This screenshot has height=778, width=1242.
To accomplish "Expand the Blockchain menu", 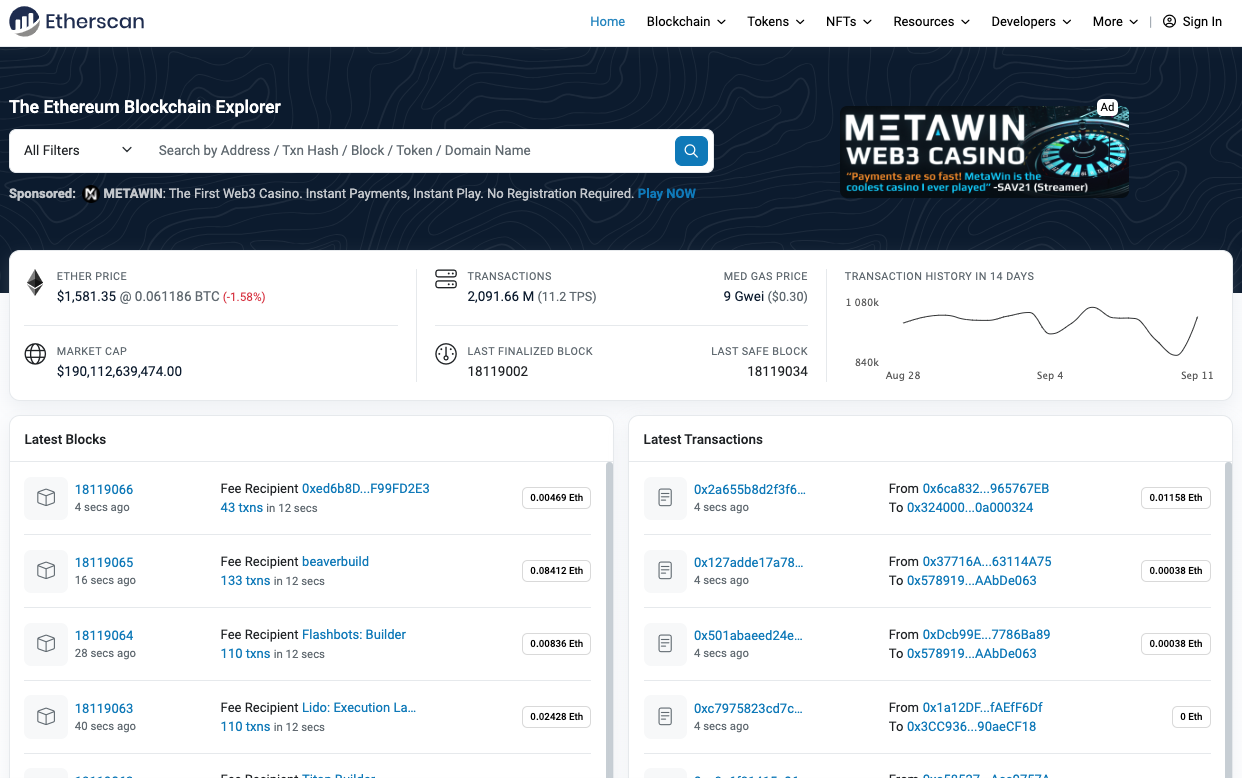I will click(686, 22).
